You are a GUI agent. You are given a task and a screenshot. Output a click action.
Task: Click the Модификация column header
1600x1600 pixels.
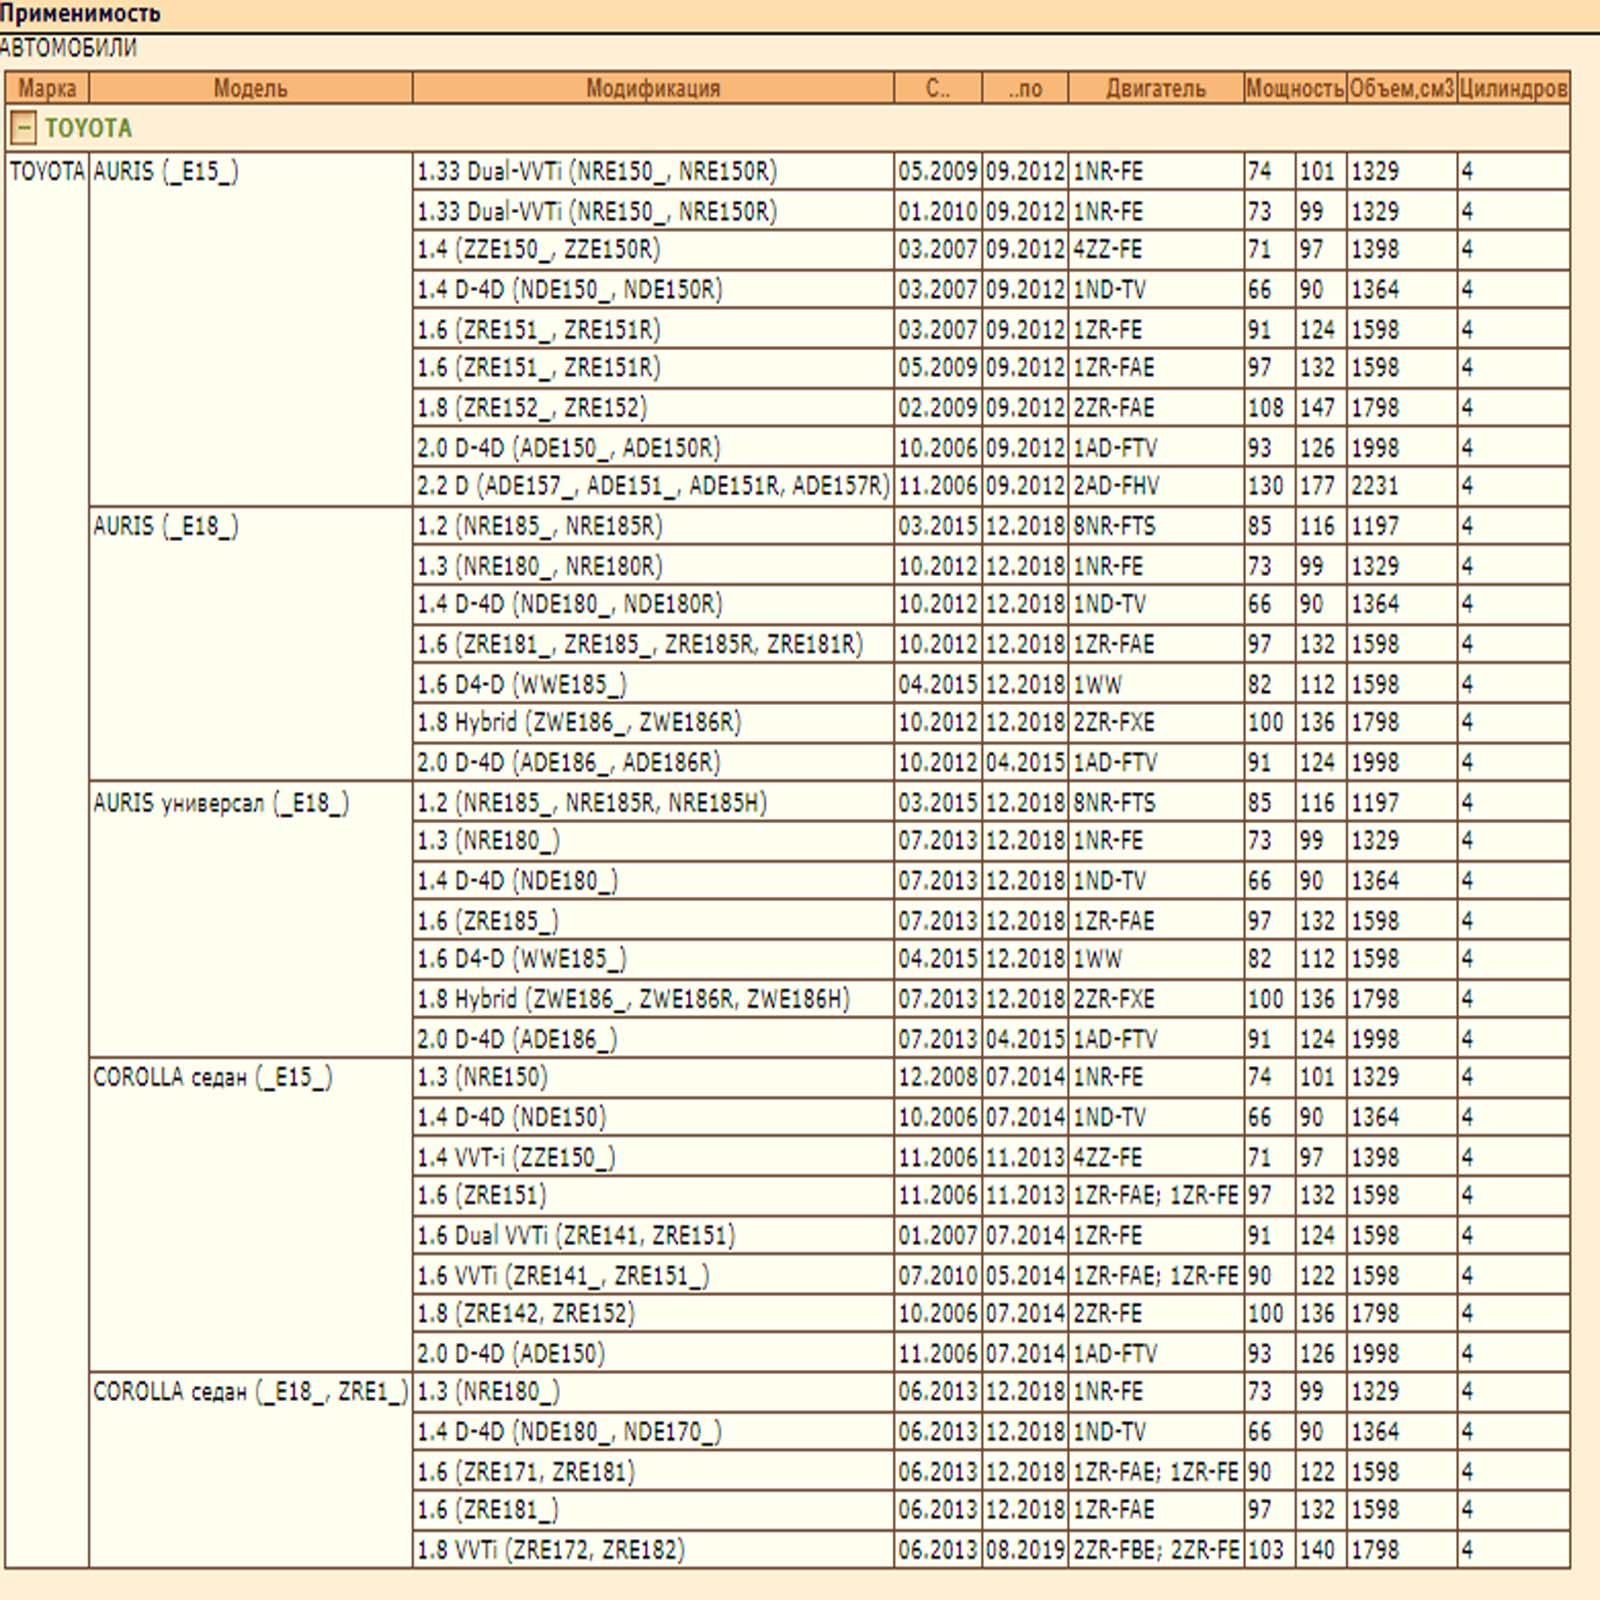click(652, 88)
